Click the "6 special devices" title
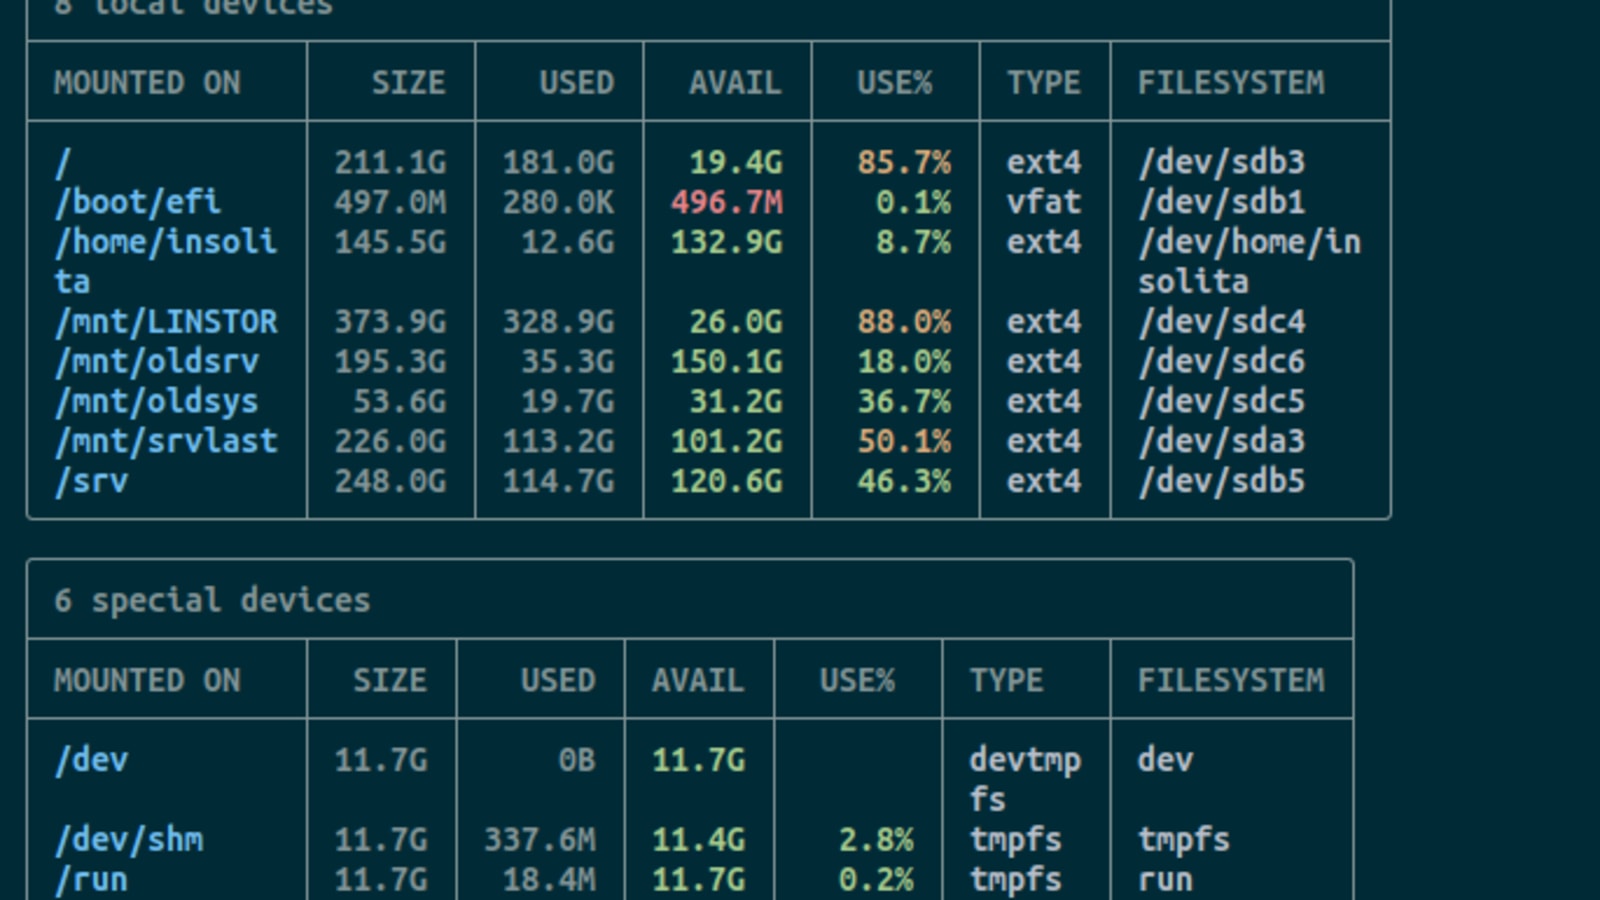The width and height of the screenshot is (1600, 900). [212, 600]
